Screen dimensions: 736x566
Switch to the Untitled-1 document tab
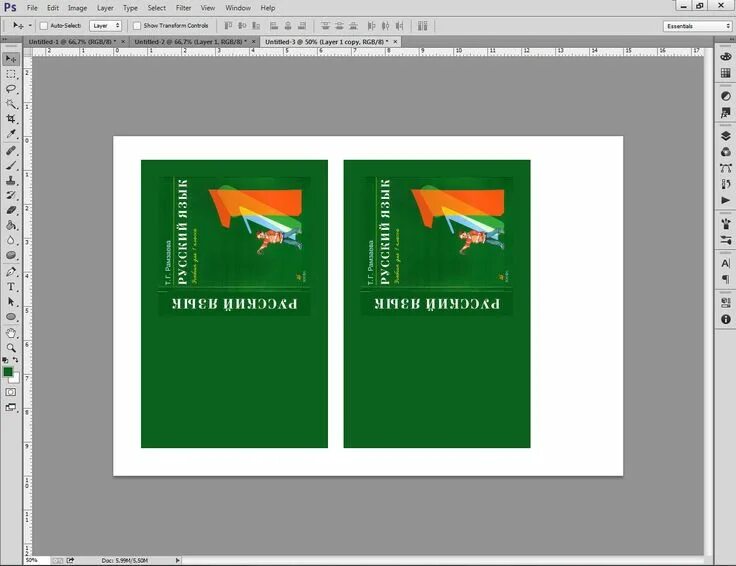(72, 42)
